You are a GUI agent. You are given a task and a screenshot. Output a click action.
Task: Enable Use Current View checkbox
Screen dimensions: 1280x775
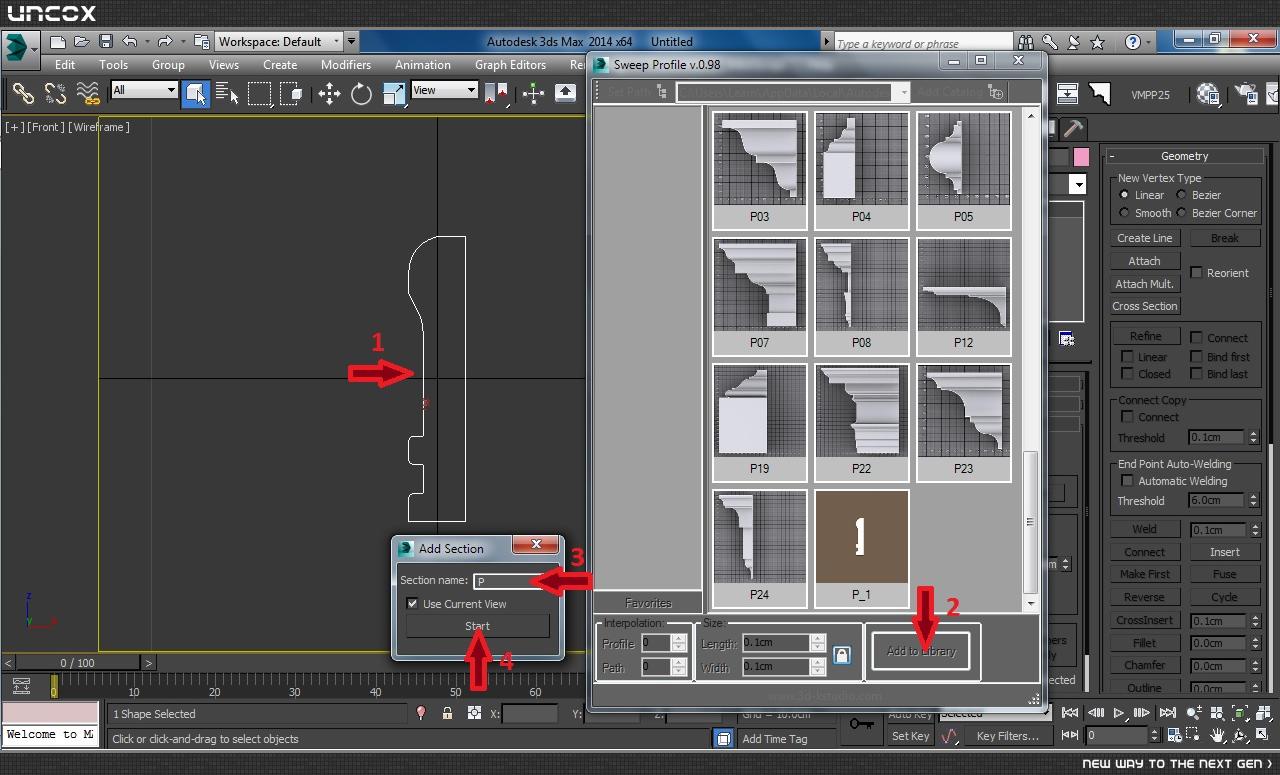coord(412,604)
